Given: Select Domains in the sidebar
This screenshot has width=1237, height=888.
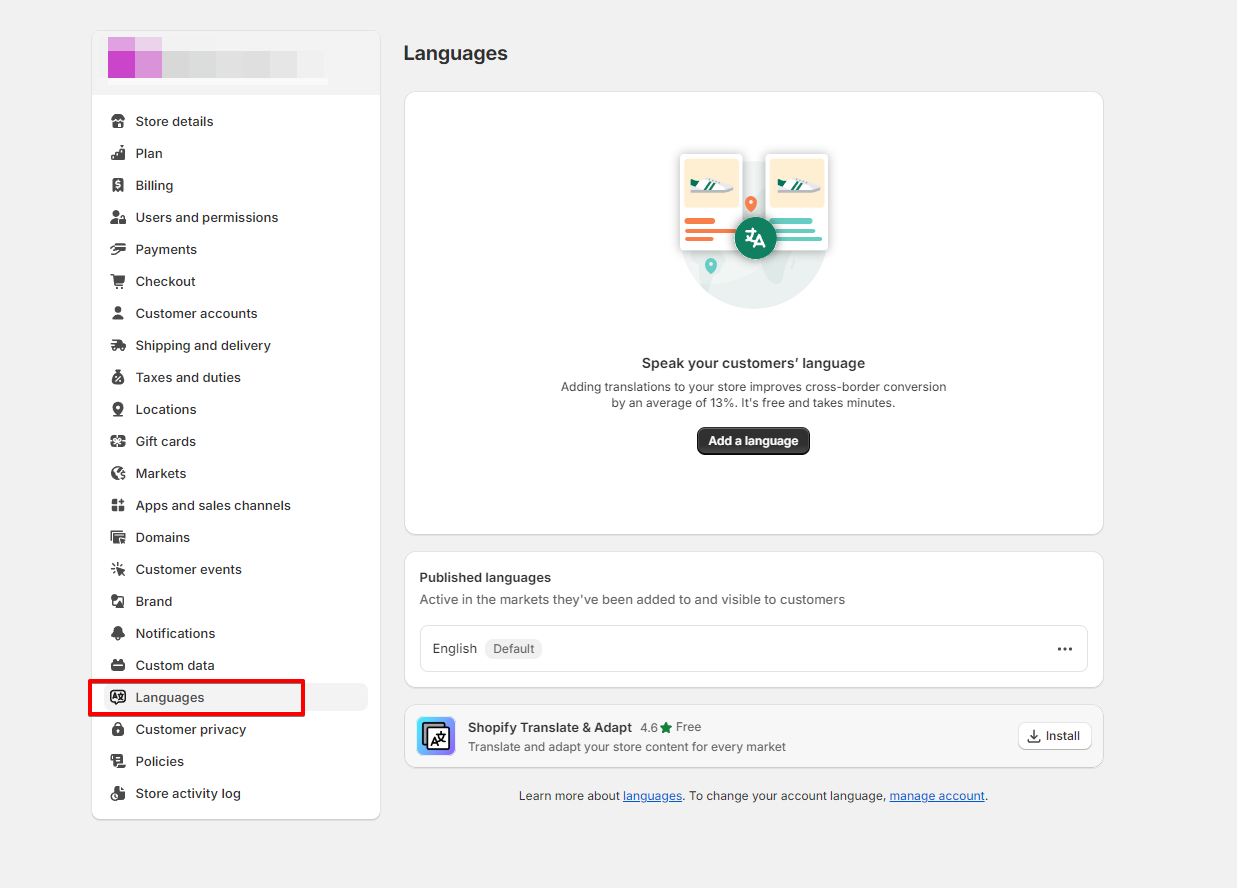Looking at the screenshot, I should tap(162, 537).
